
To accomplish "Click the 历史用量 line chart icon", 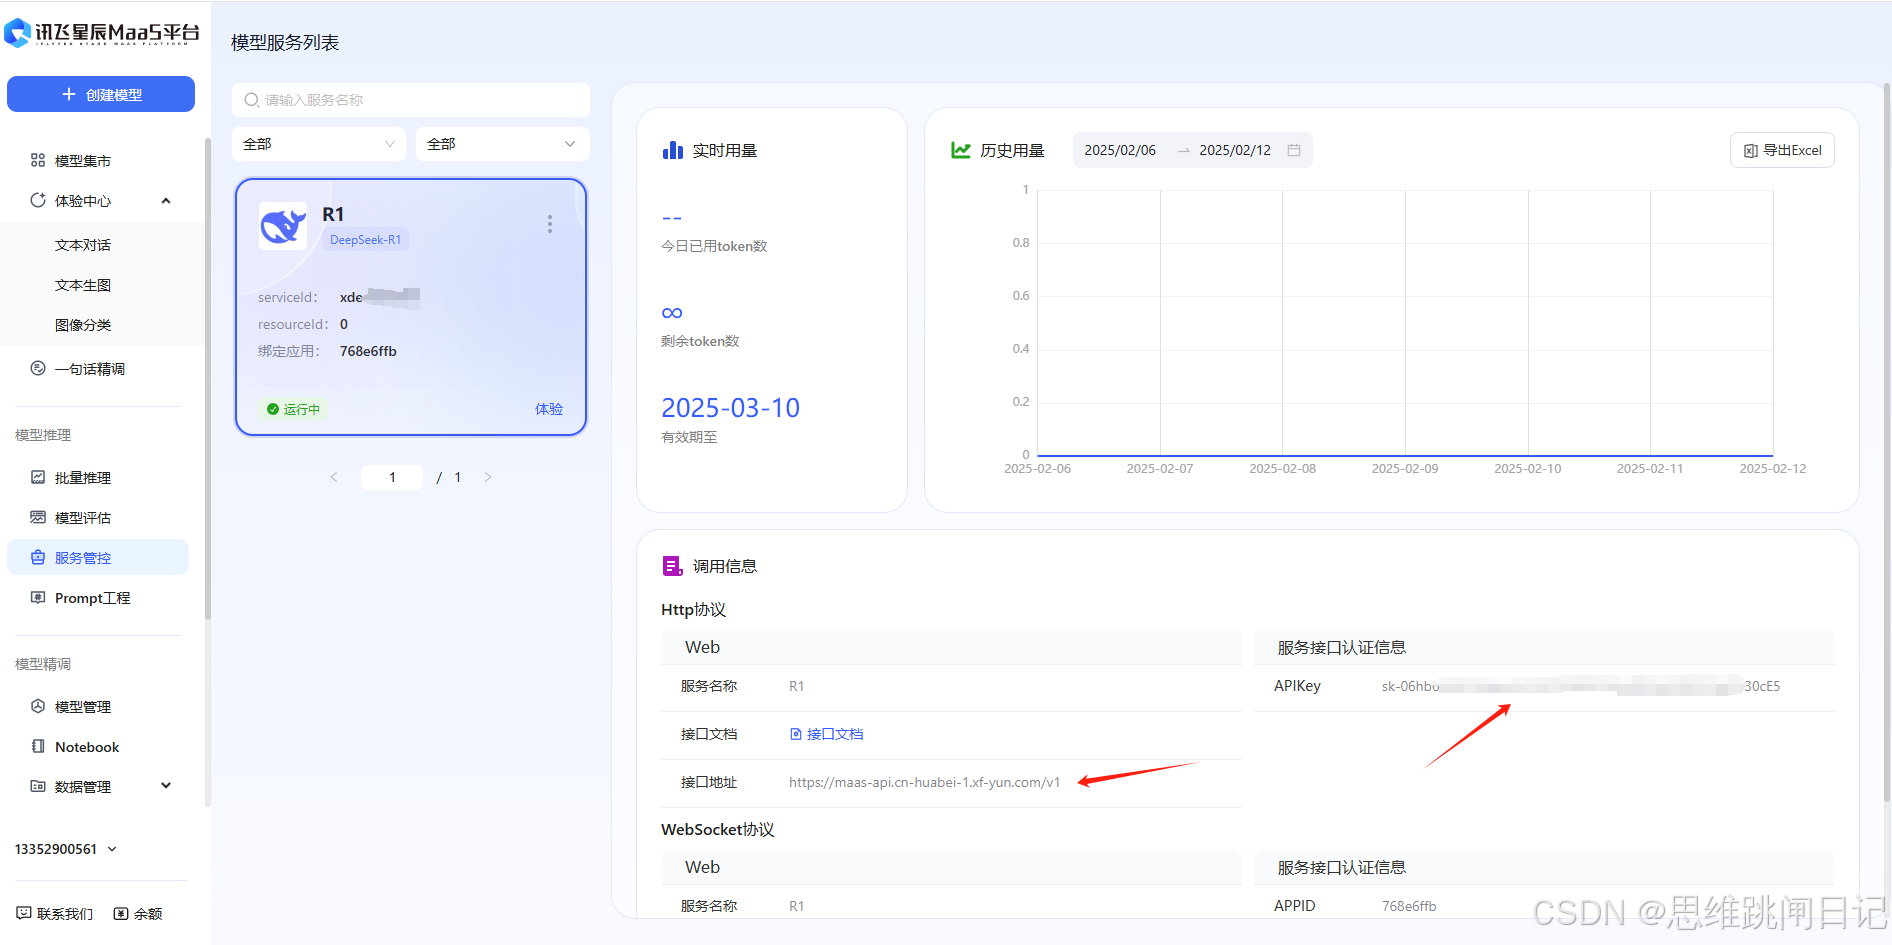I will (x=961, y=150).
